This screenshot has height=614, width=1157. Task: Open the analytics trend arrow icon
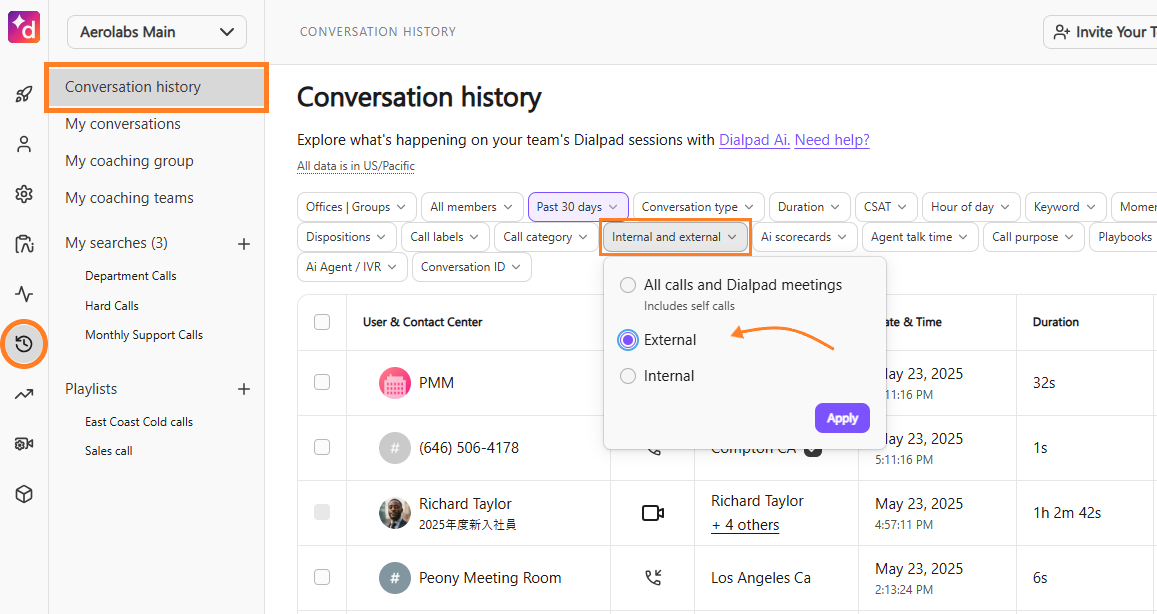pos(24,393)
